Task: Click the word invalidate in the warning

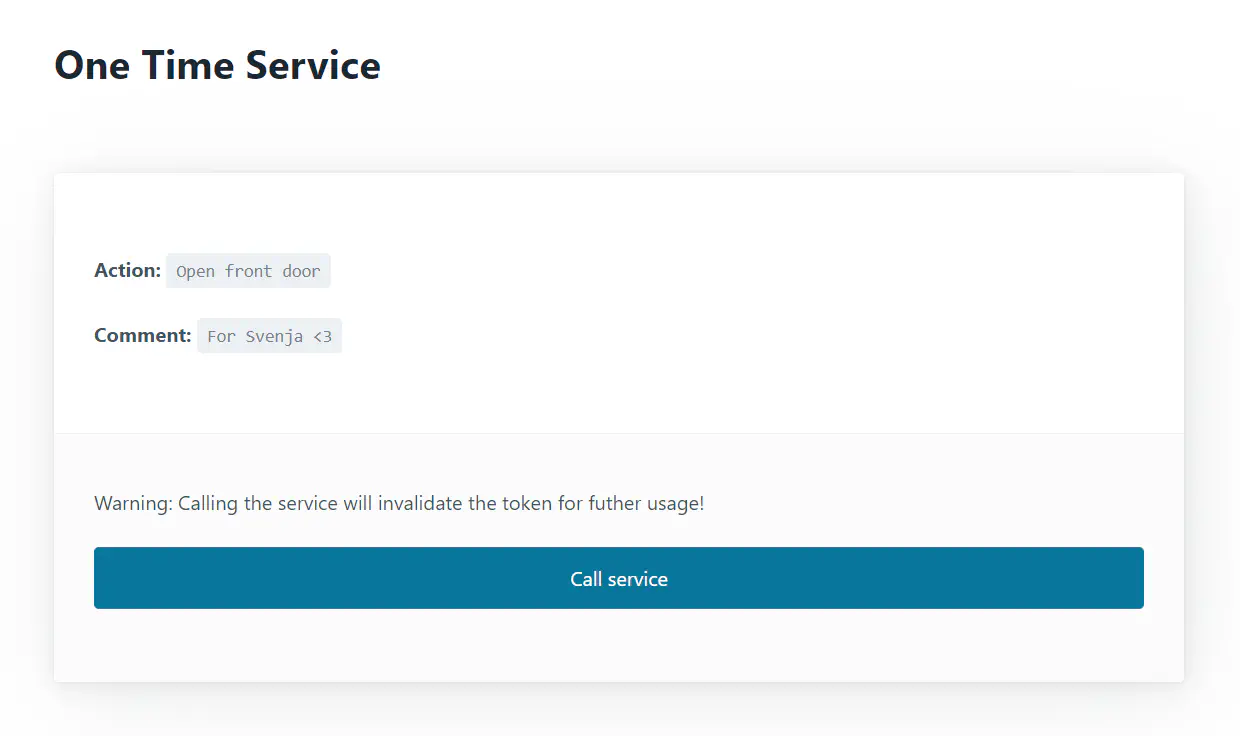Action: click(x=419, y=503)
